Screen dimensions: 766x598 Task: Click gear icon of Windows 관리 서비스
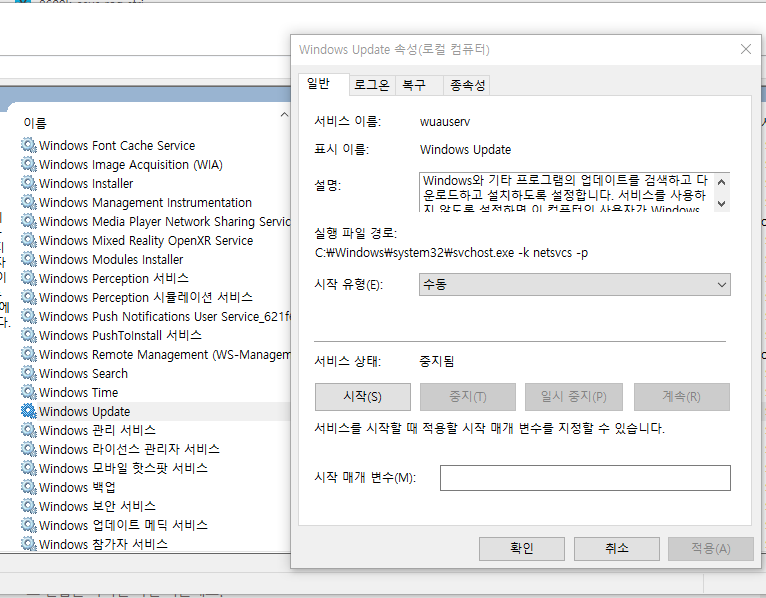point(28,430)
